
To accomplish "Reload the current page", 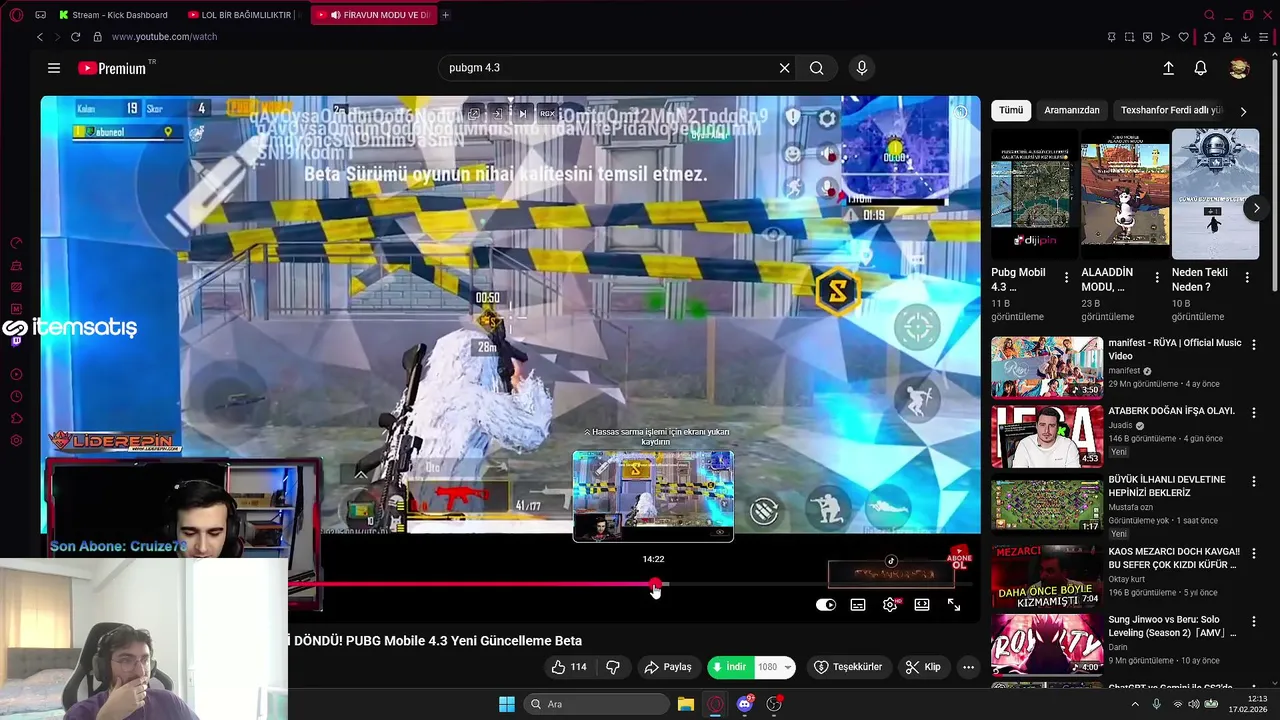I will tap(75, 37).
